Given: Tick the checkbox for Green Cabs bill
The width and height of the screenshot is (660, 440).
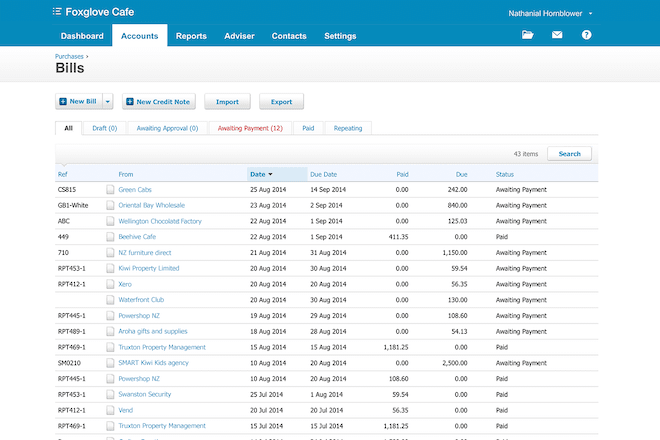Looking at the screenshot, I should point(110,189).
